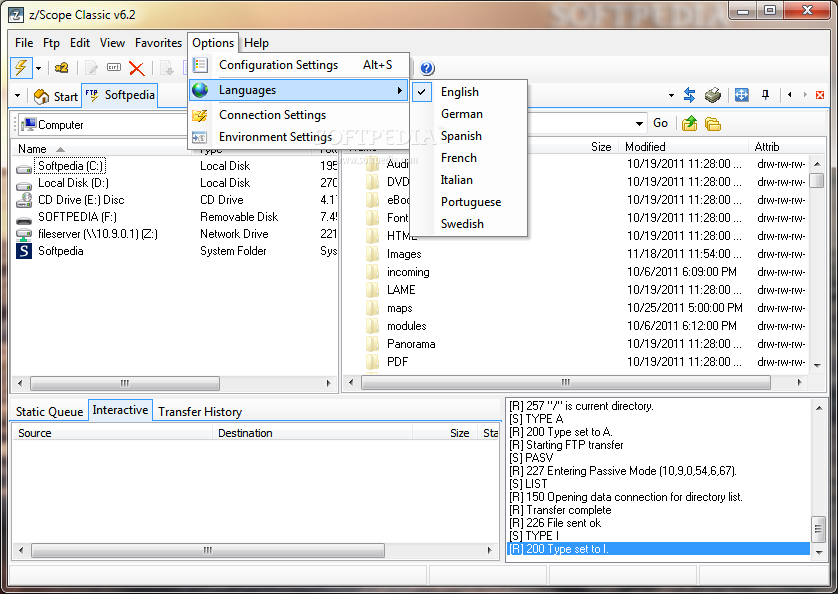Expand the Languages submenu arrow
Screen dimensions: 838x594
399,90
